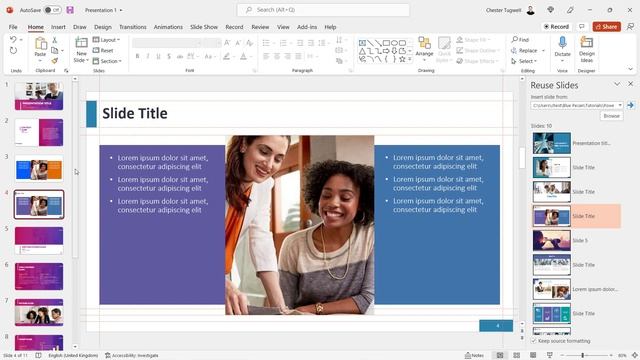Select slide 6 thumbnail in the panel
Image resolution: width=640 pixels, height=360 pixels.
tap(39, 277)
